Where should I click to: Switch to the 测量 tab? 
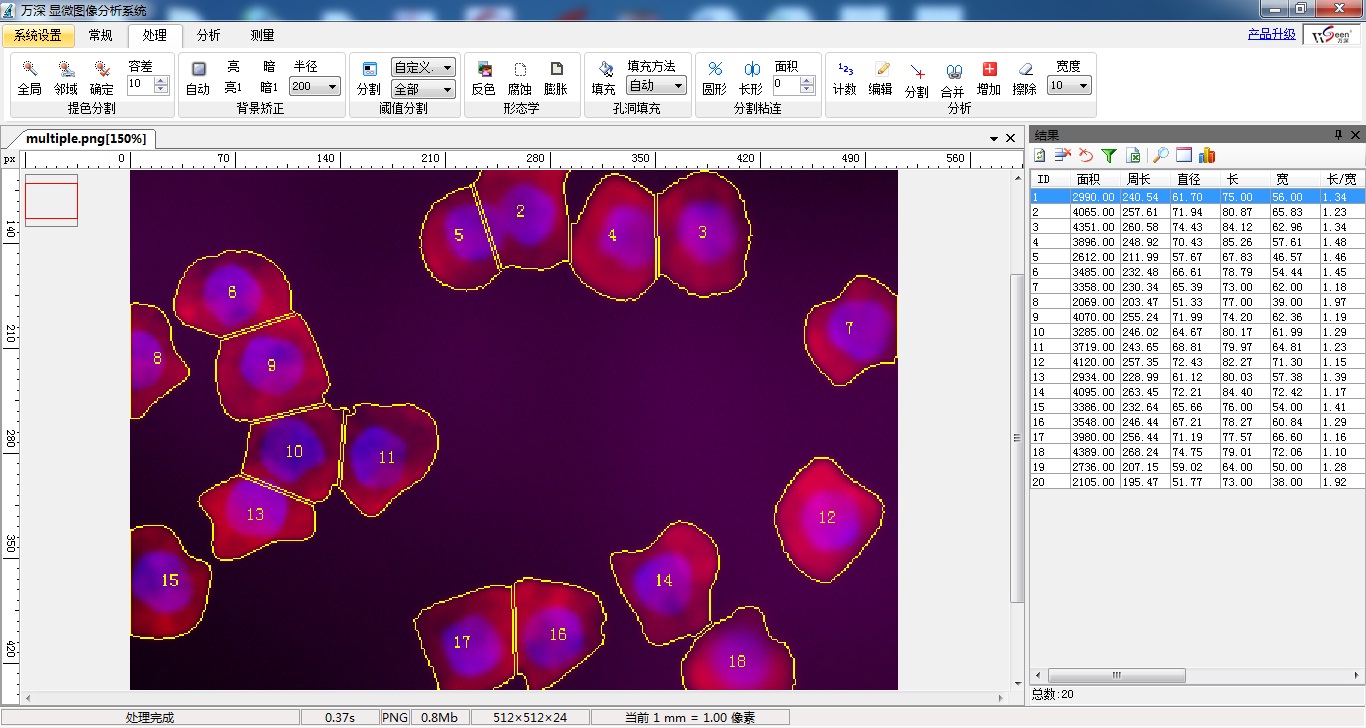262,35
